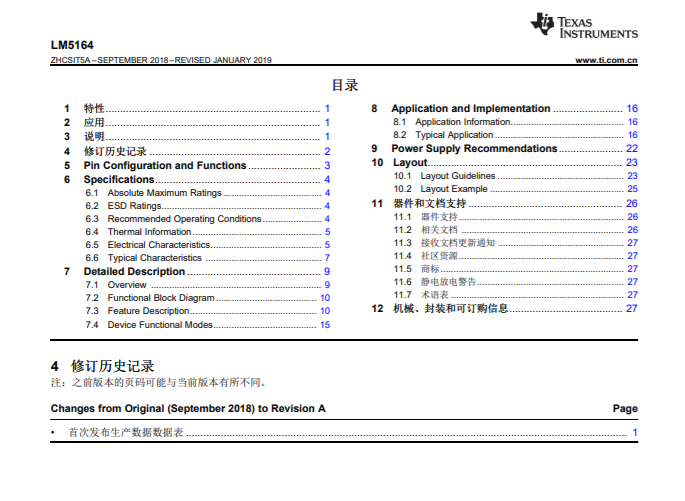Viewport: 685px width, 501px height.
Task: Open 11.5 商标 entry
Action: tap(515, 269)
